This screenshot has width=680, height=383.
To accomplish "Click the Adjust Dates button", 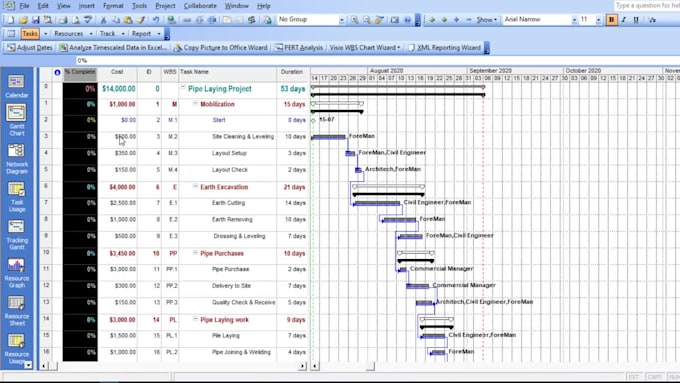I will [x=29, y=48].
